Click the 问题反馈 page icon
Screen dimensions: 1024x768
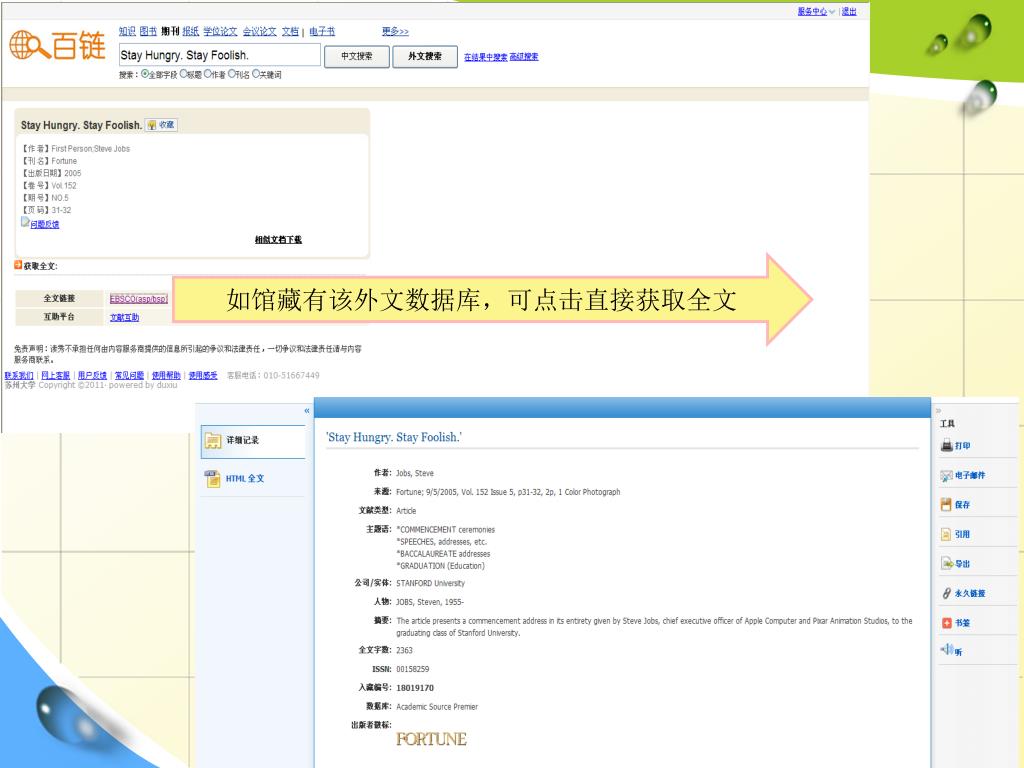point(25,223)
